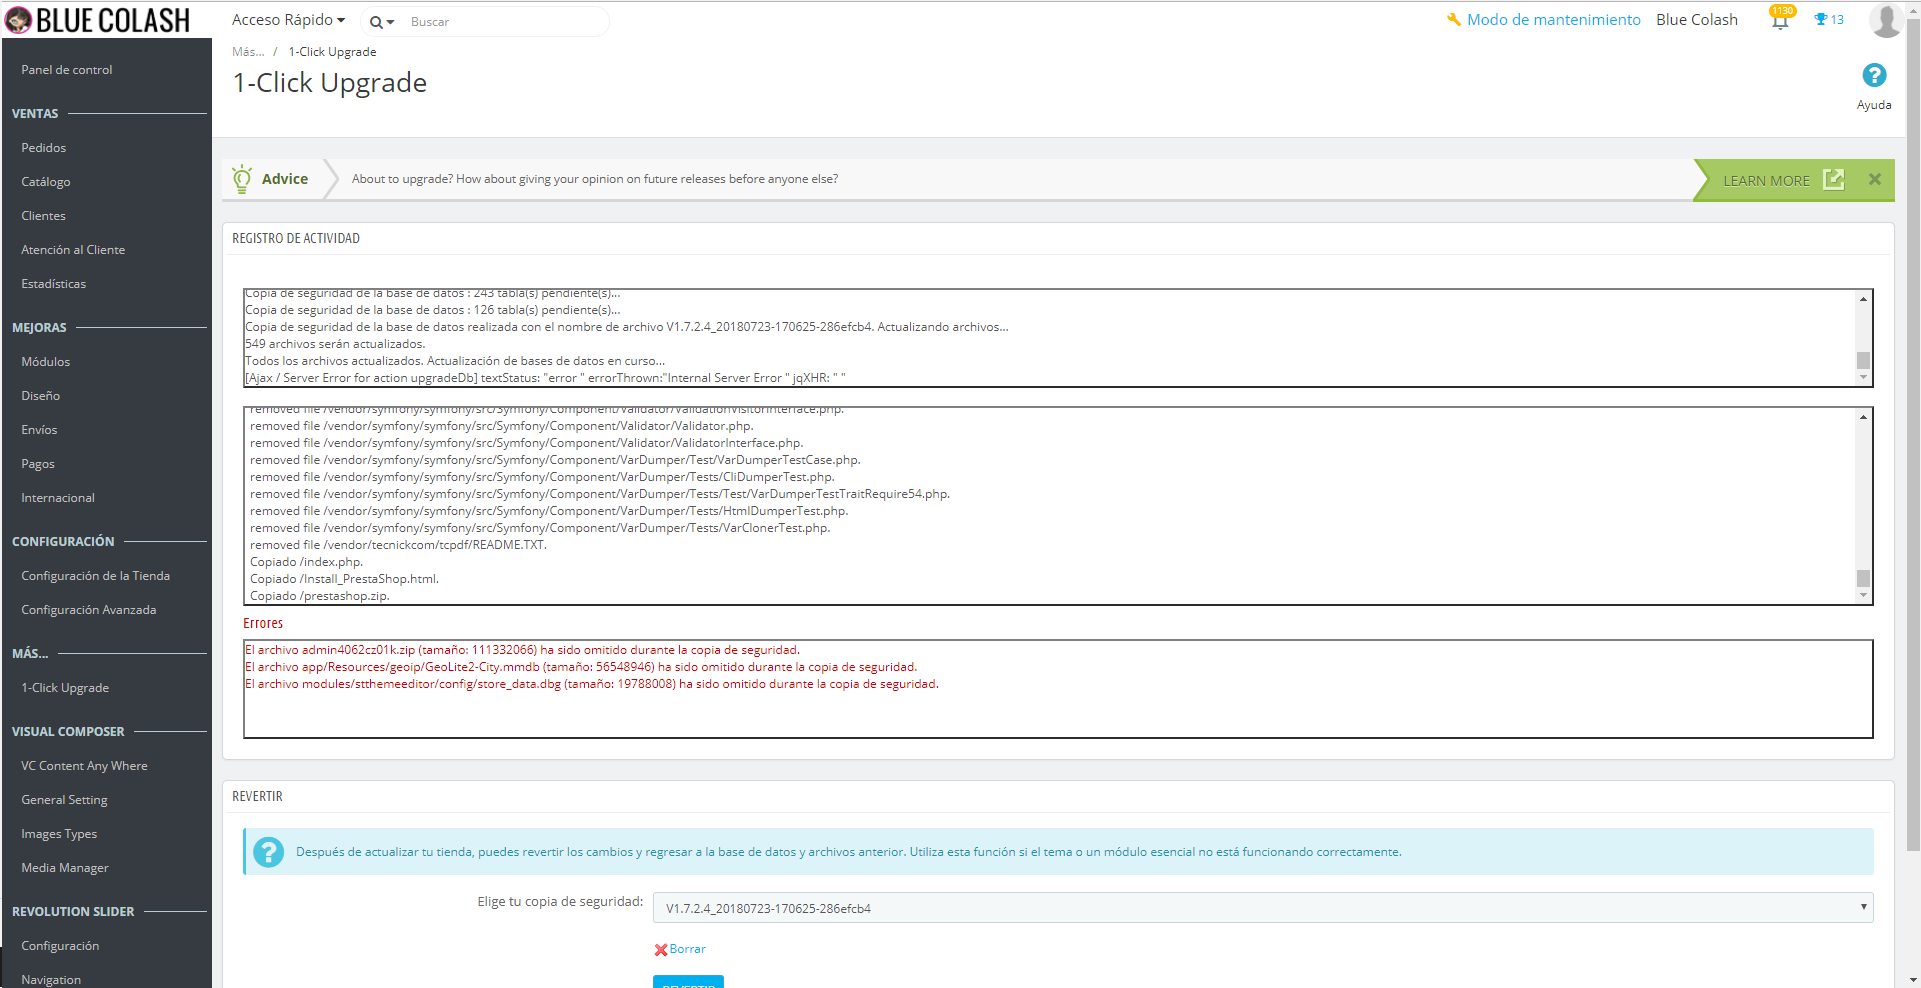
Task: Open Media Manager menu item
Action: click(x=65, y=868)
